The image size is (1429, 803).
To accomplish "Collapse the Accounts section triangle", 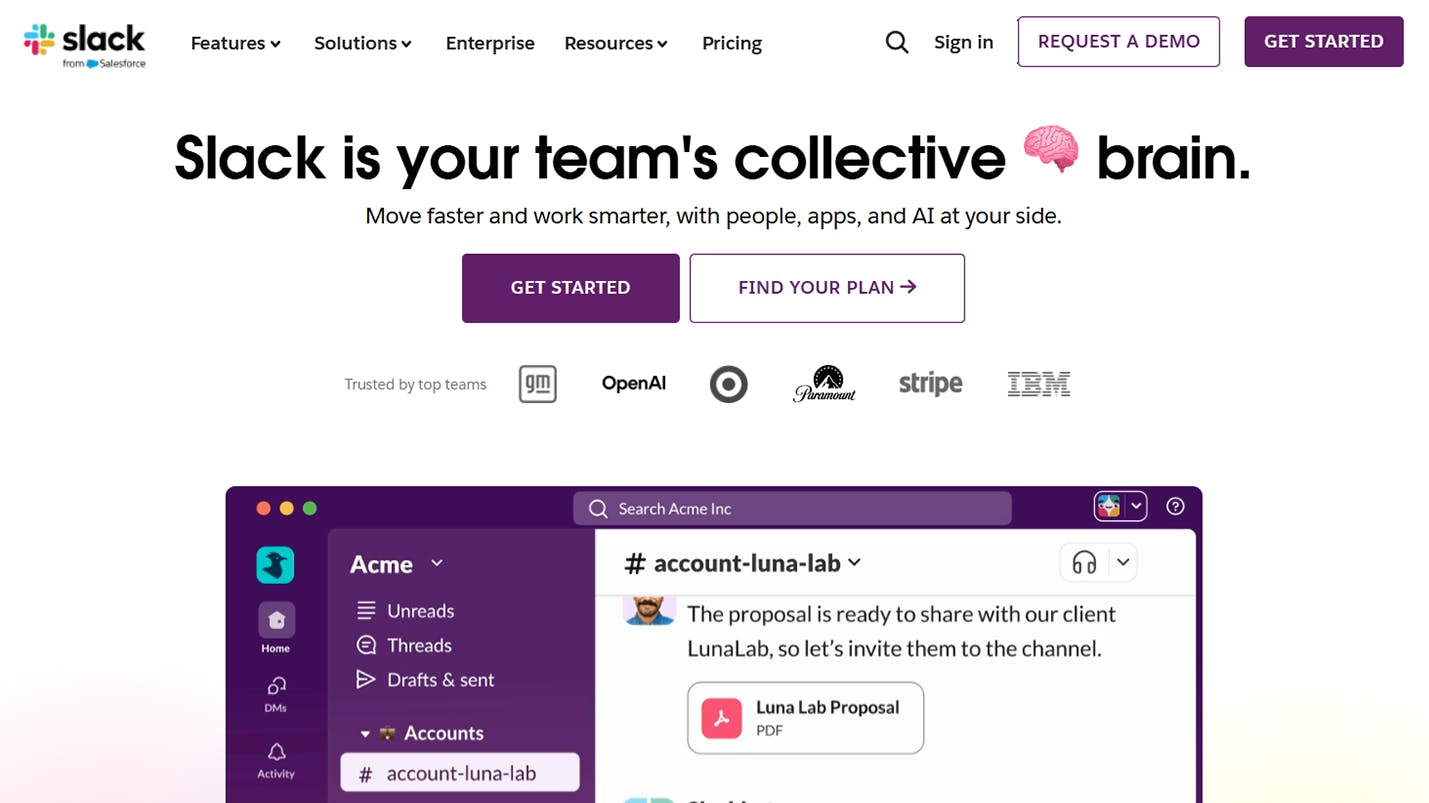I will click(365, 734).
